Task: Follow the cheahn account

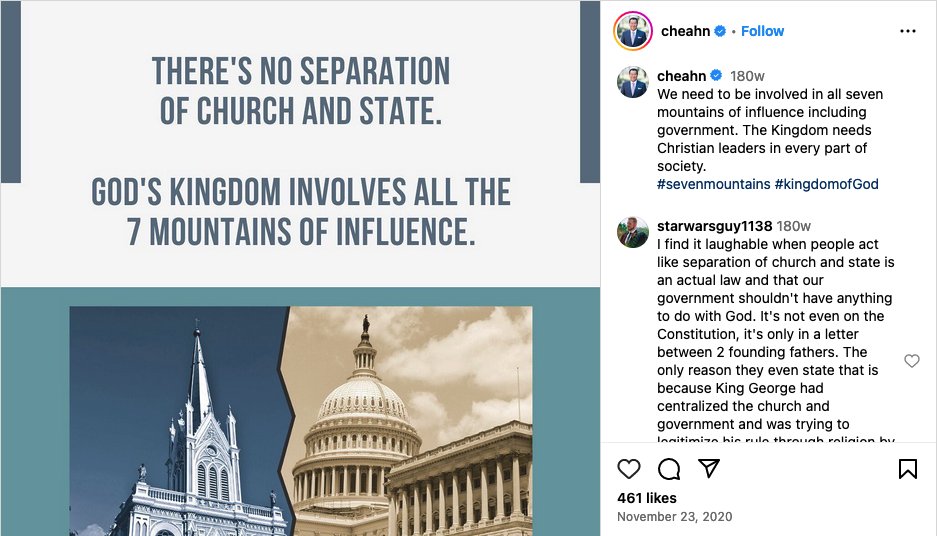Action: 762,31
